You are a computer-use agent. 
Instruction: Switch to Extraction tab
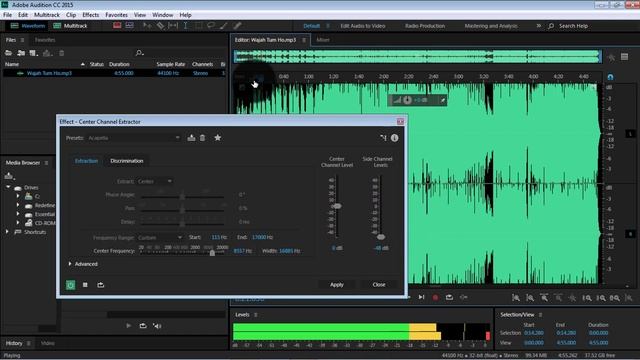pos(87,161)
